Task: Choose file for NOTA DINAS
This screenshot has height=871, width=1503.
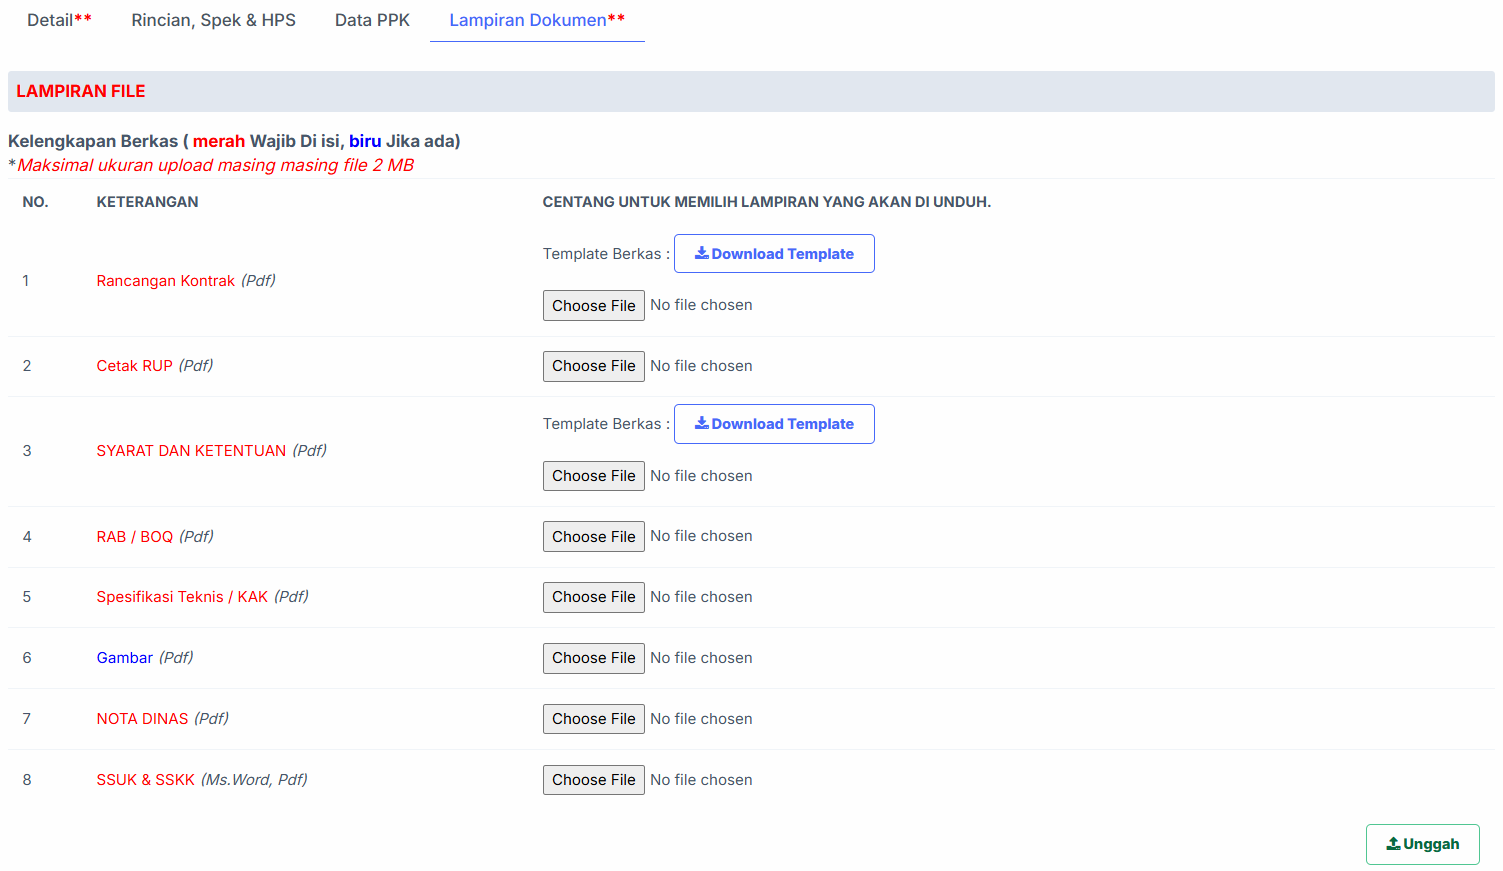Action: [593, 719]
